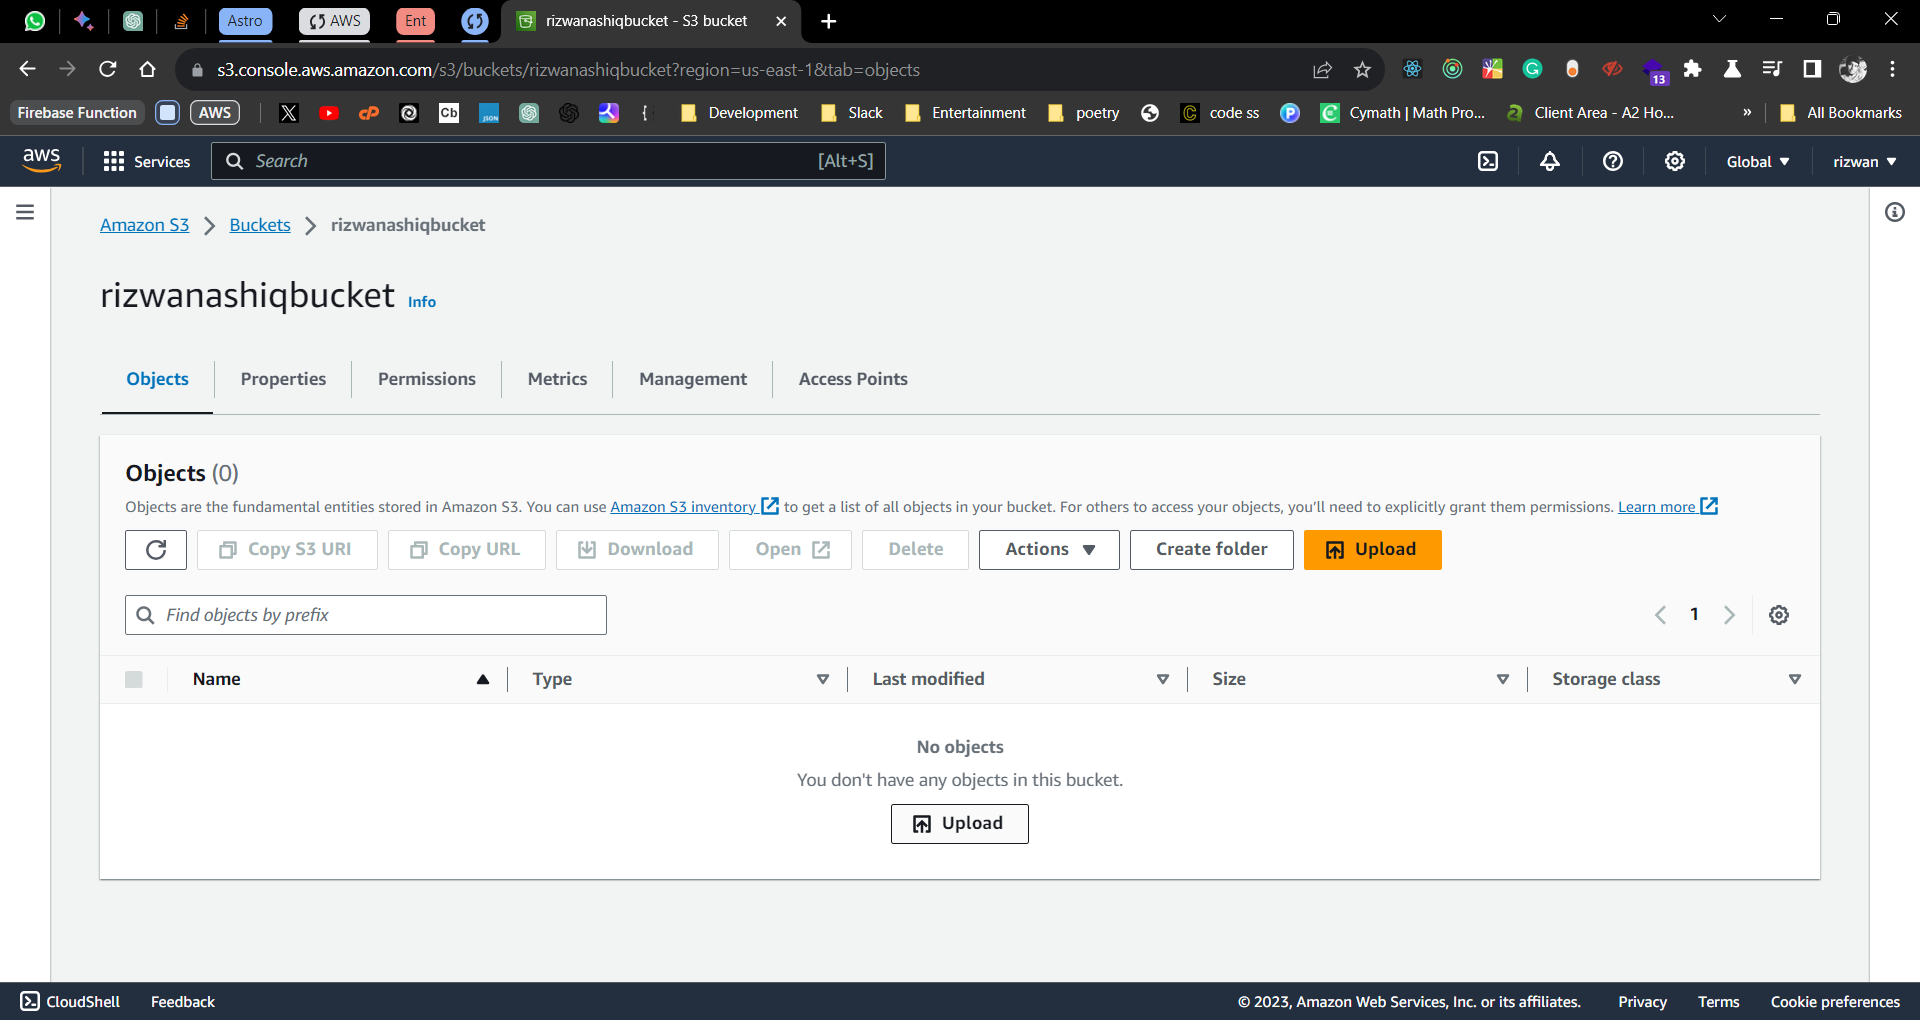
Task: Click the Info link beside bucket name
Action: [x=421, y=302]
